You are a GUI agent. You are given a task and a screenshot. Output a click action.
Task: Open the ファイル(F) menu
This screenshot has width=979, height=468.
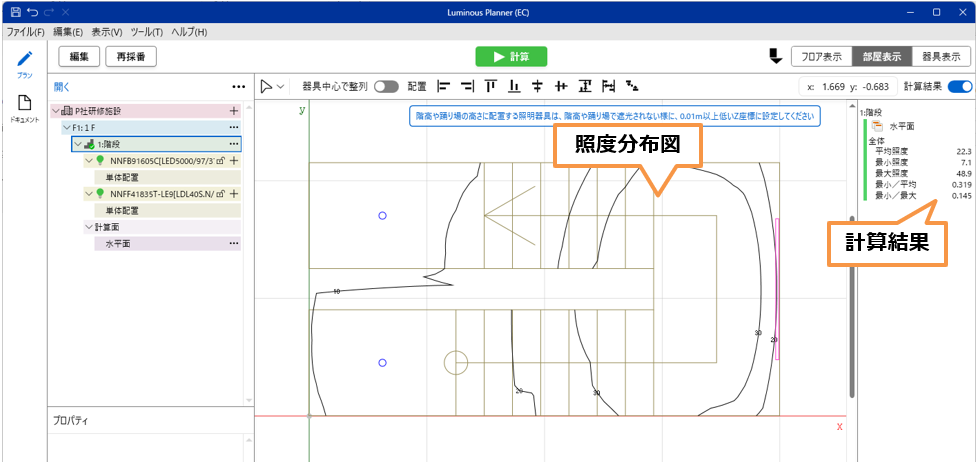(26, 32)
